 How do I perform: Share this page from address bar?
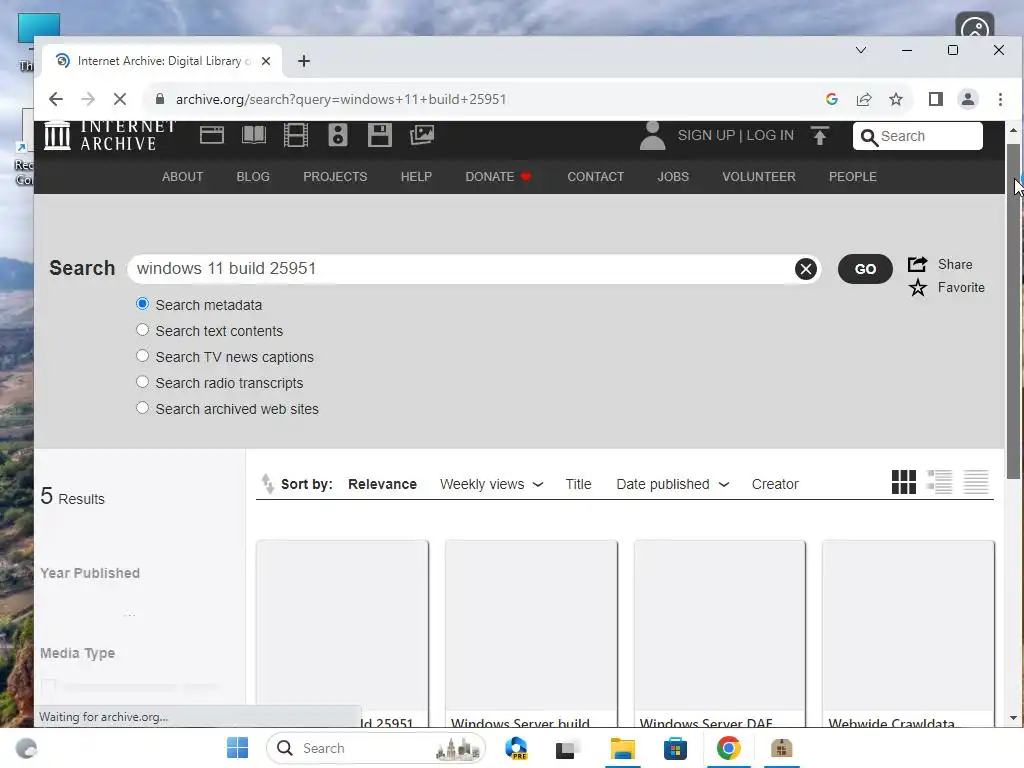863,99
